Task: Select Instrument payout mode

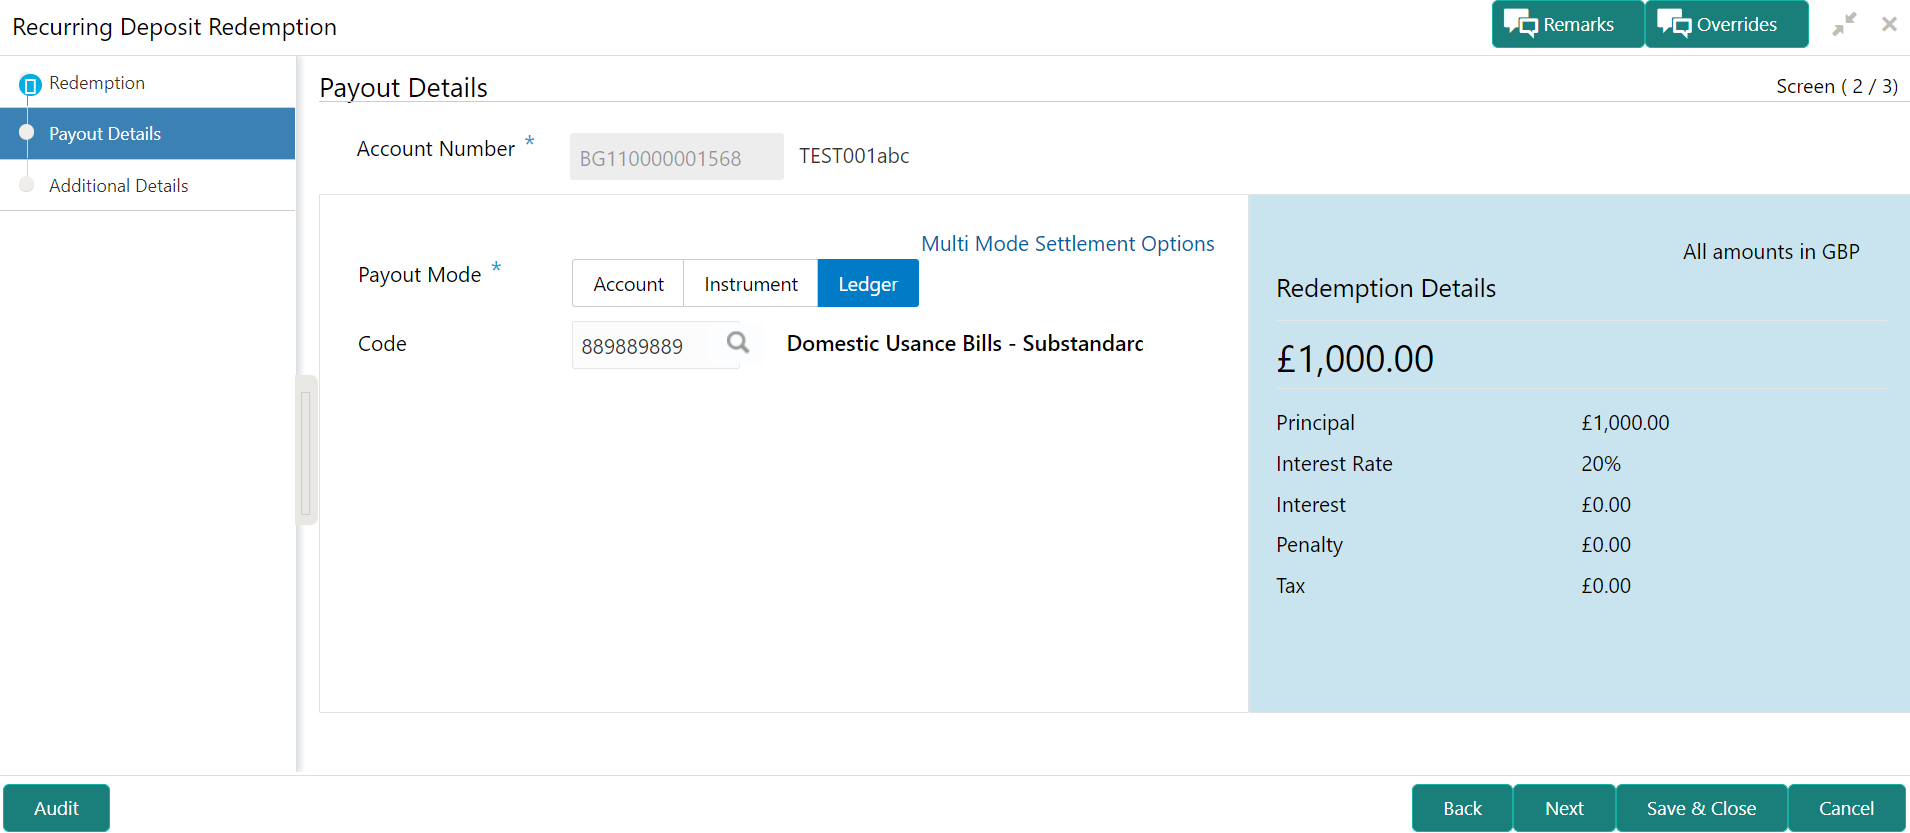Action: click(750, 284)
